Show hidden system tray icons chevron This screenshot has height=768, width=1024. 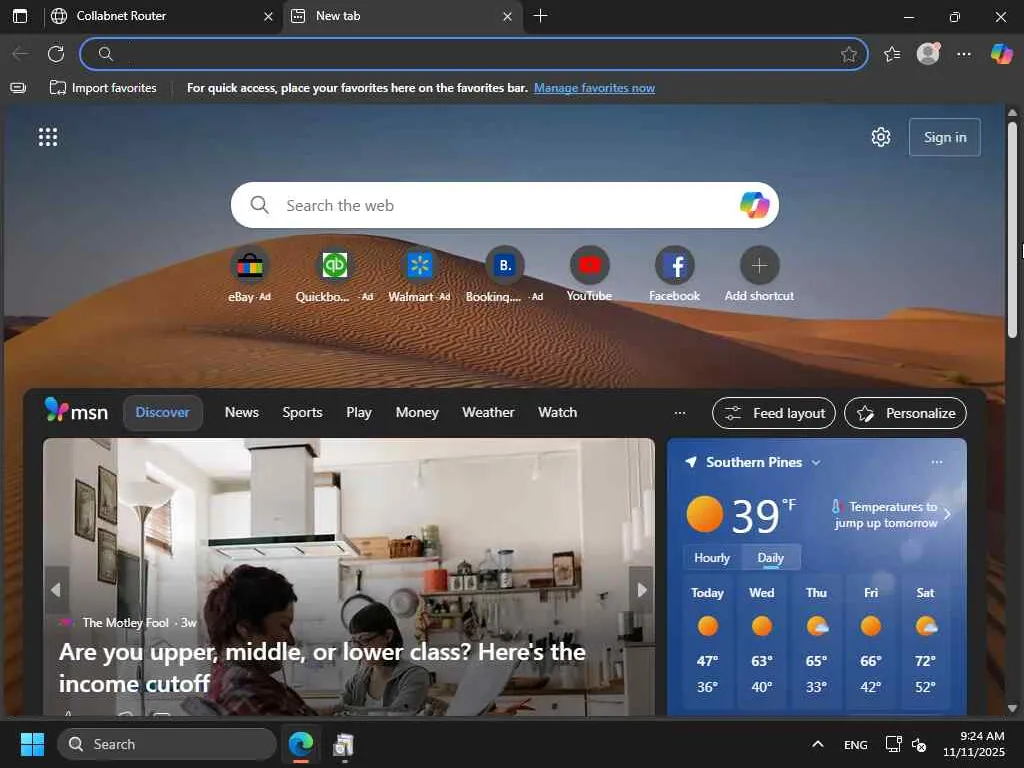pyautogui.click(x=818, y=744)
